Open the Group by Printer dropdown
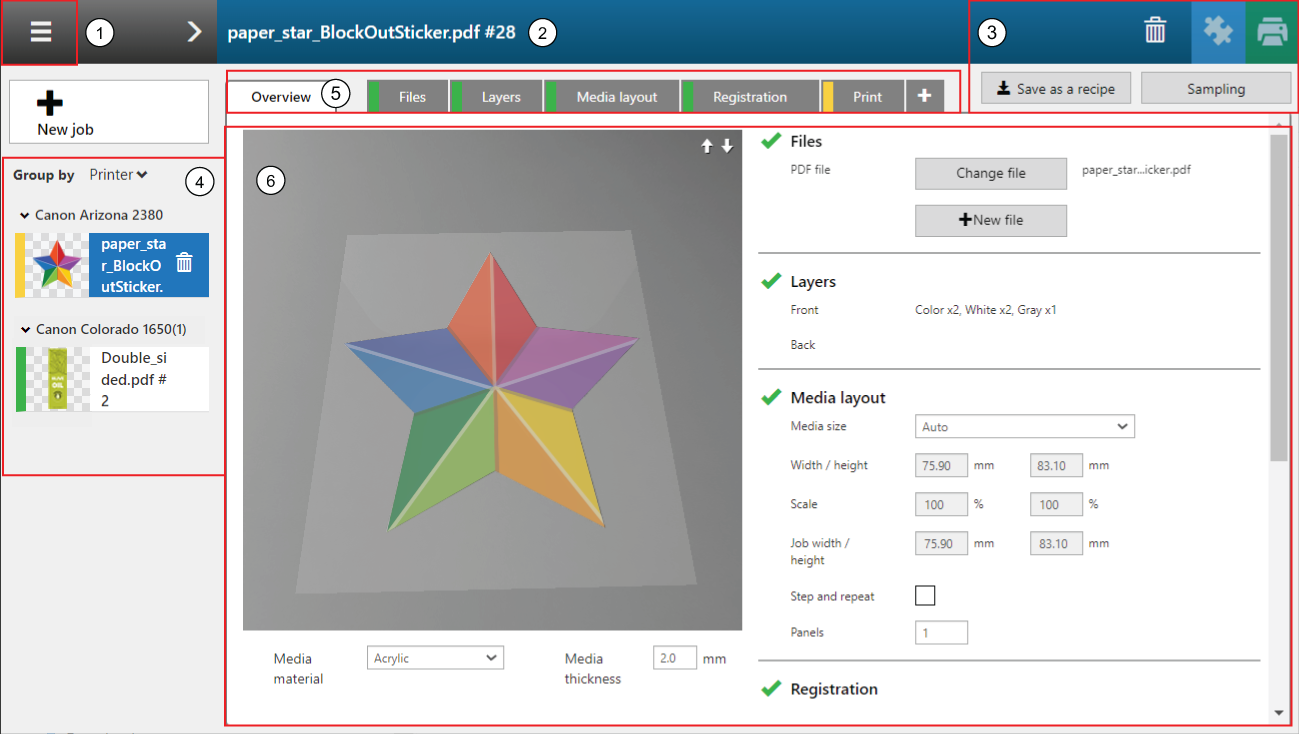The width and height of the screenshot is (1299, 734). (x=118, y=175)
